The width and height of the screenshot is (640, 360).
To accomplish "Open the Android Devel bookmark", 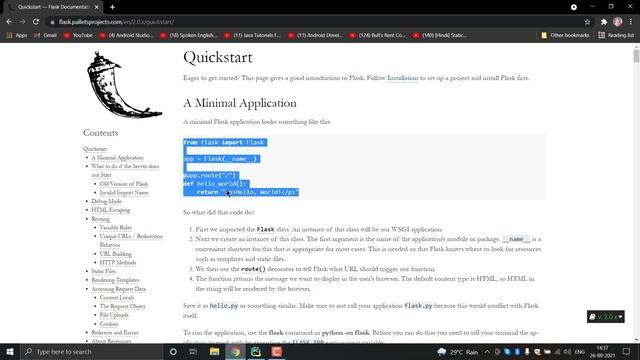I will point(316,36).
